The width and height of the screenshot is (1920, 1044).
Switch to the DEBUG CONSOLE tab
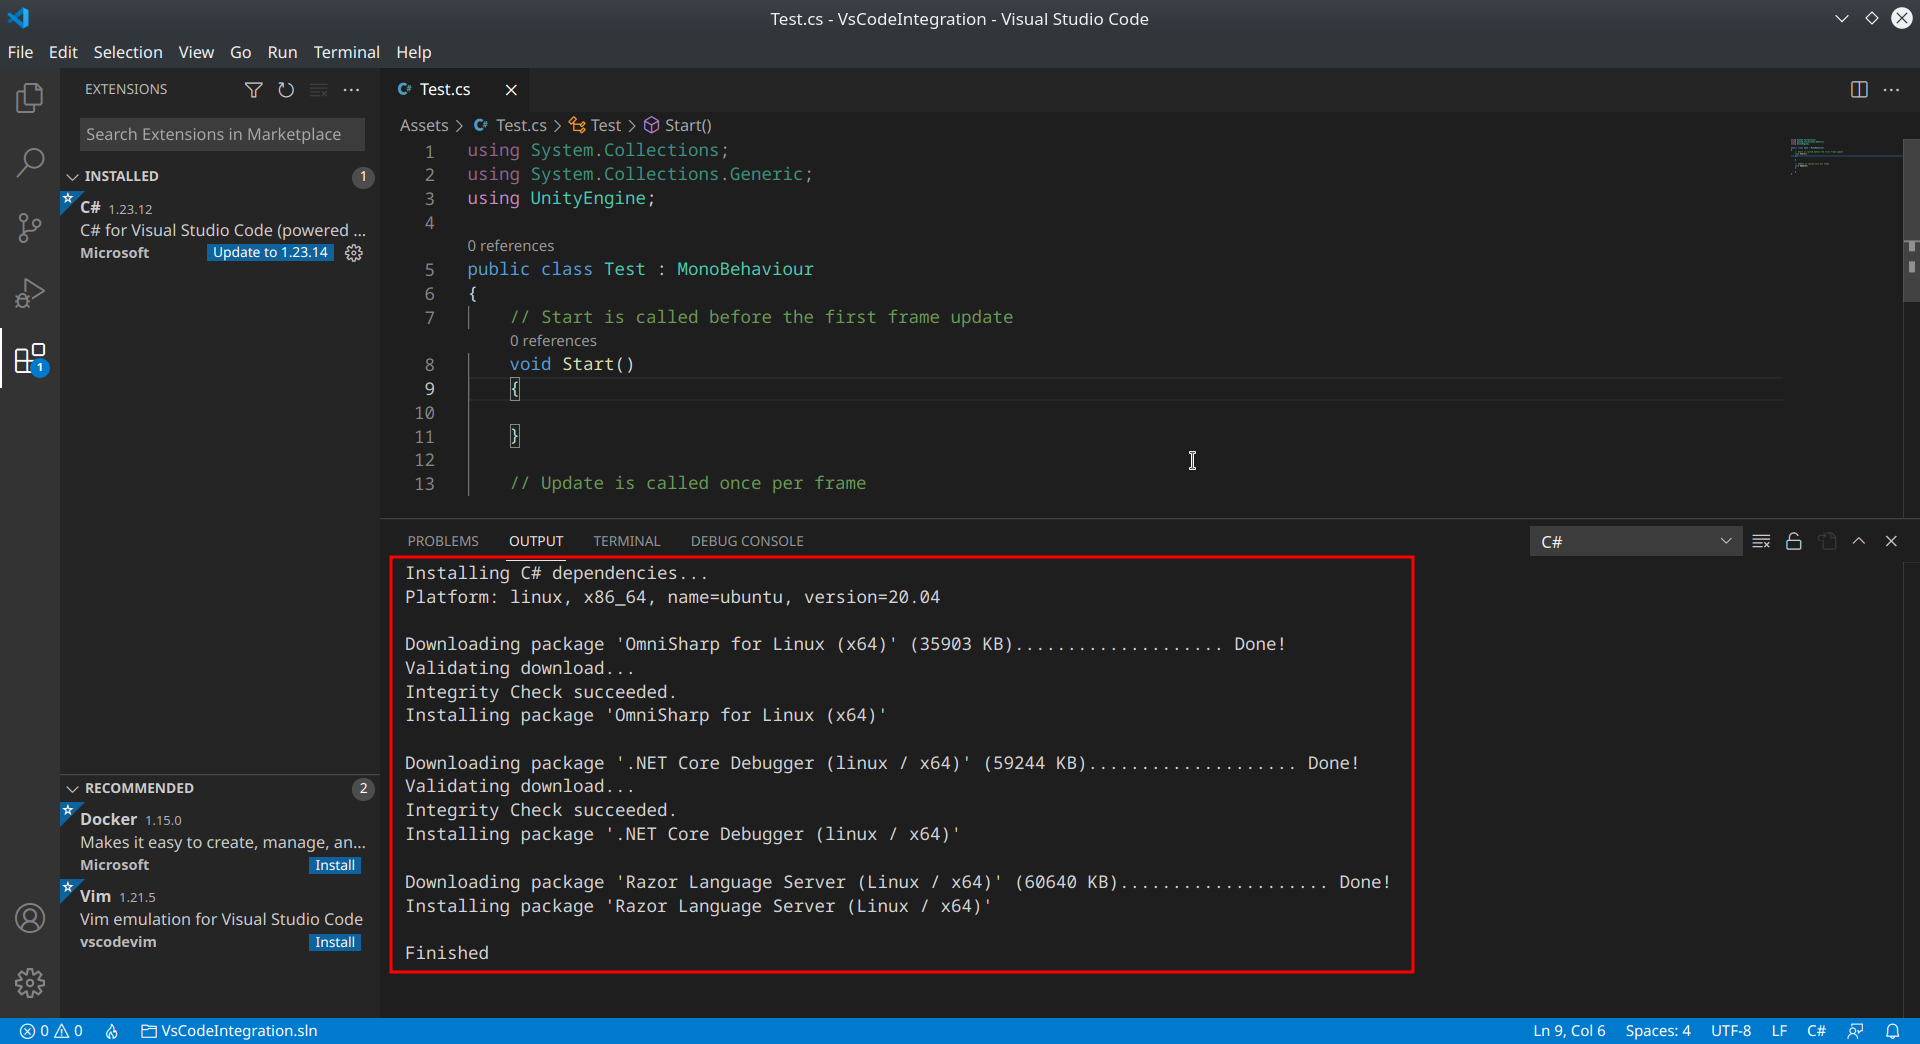point(747,541)
